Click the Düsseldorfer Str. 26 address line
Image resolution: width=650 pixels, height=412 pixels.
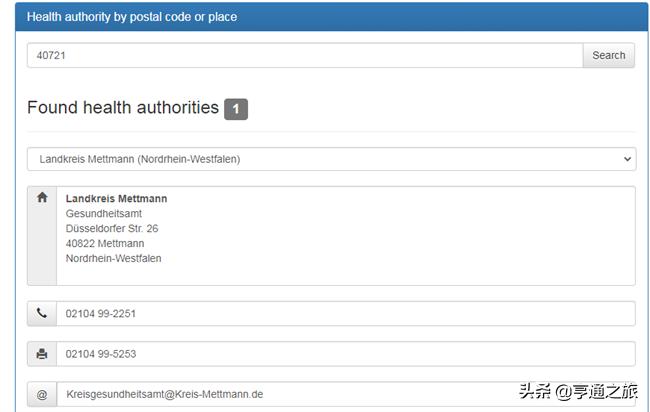point(112,228)
